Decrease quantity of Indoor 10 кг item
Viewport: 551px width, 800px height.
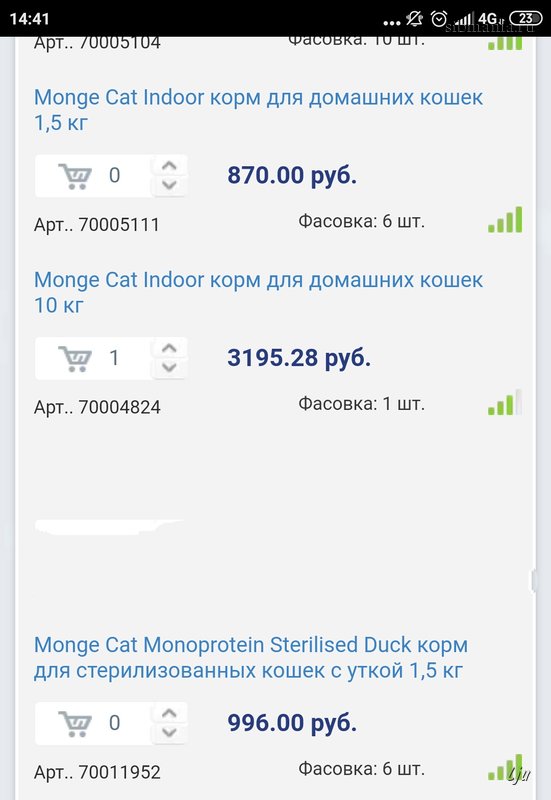169,367
